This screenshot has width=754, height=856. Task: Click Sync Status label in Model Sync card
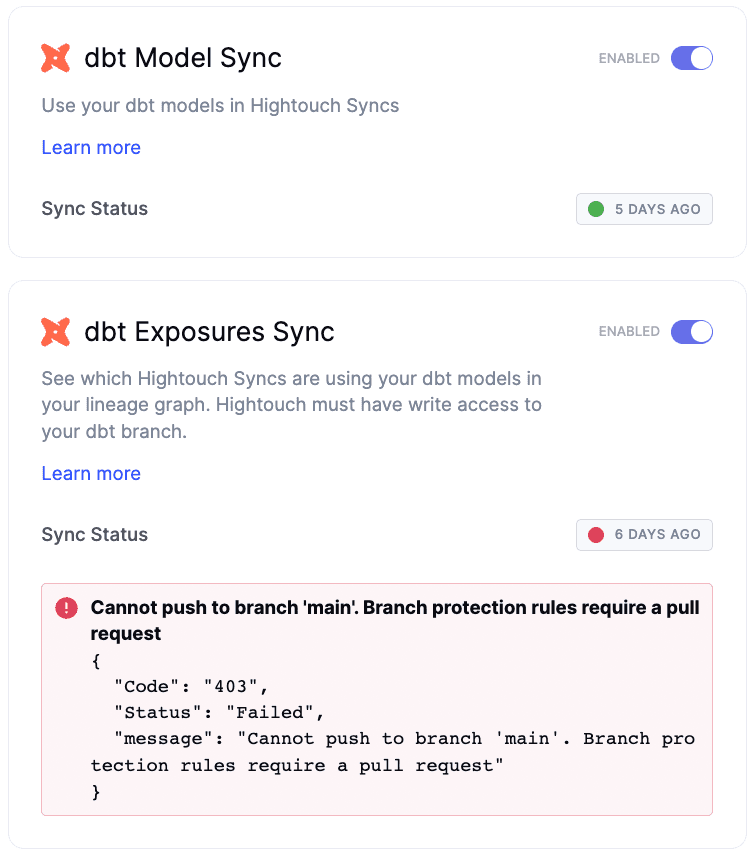click(95, 209)
